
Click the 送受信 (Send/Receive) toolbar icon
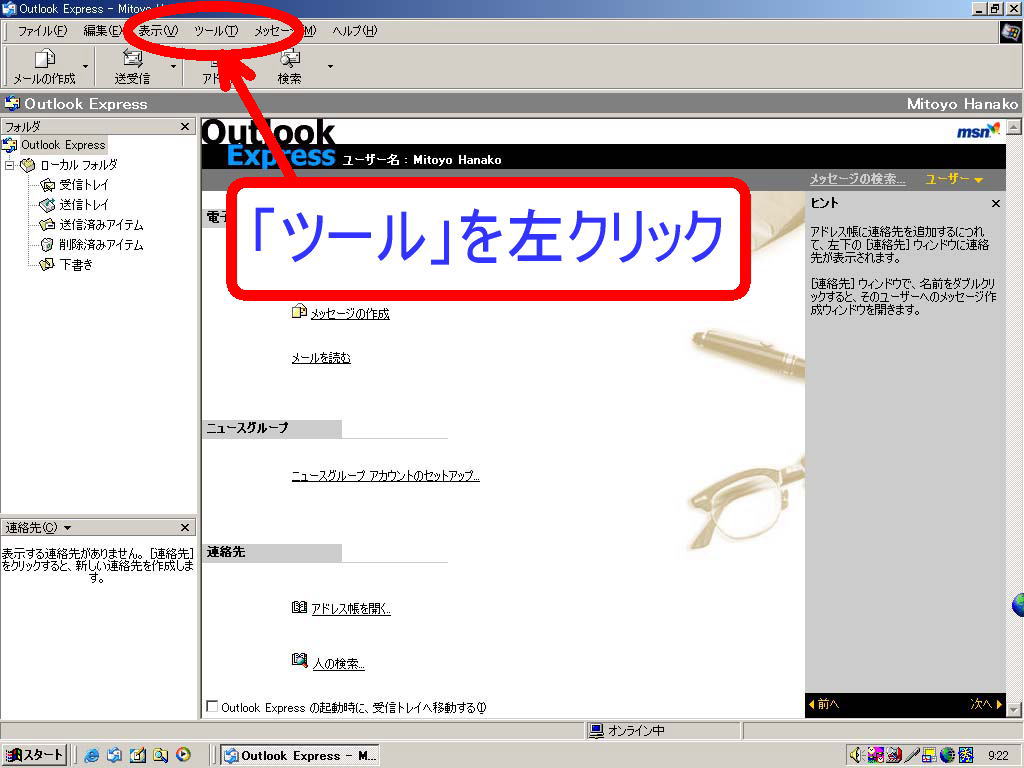click(x=132, y=60)
